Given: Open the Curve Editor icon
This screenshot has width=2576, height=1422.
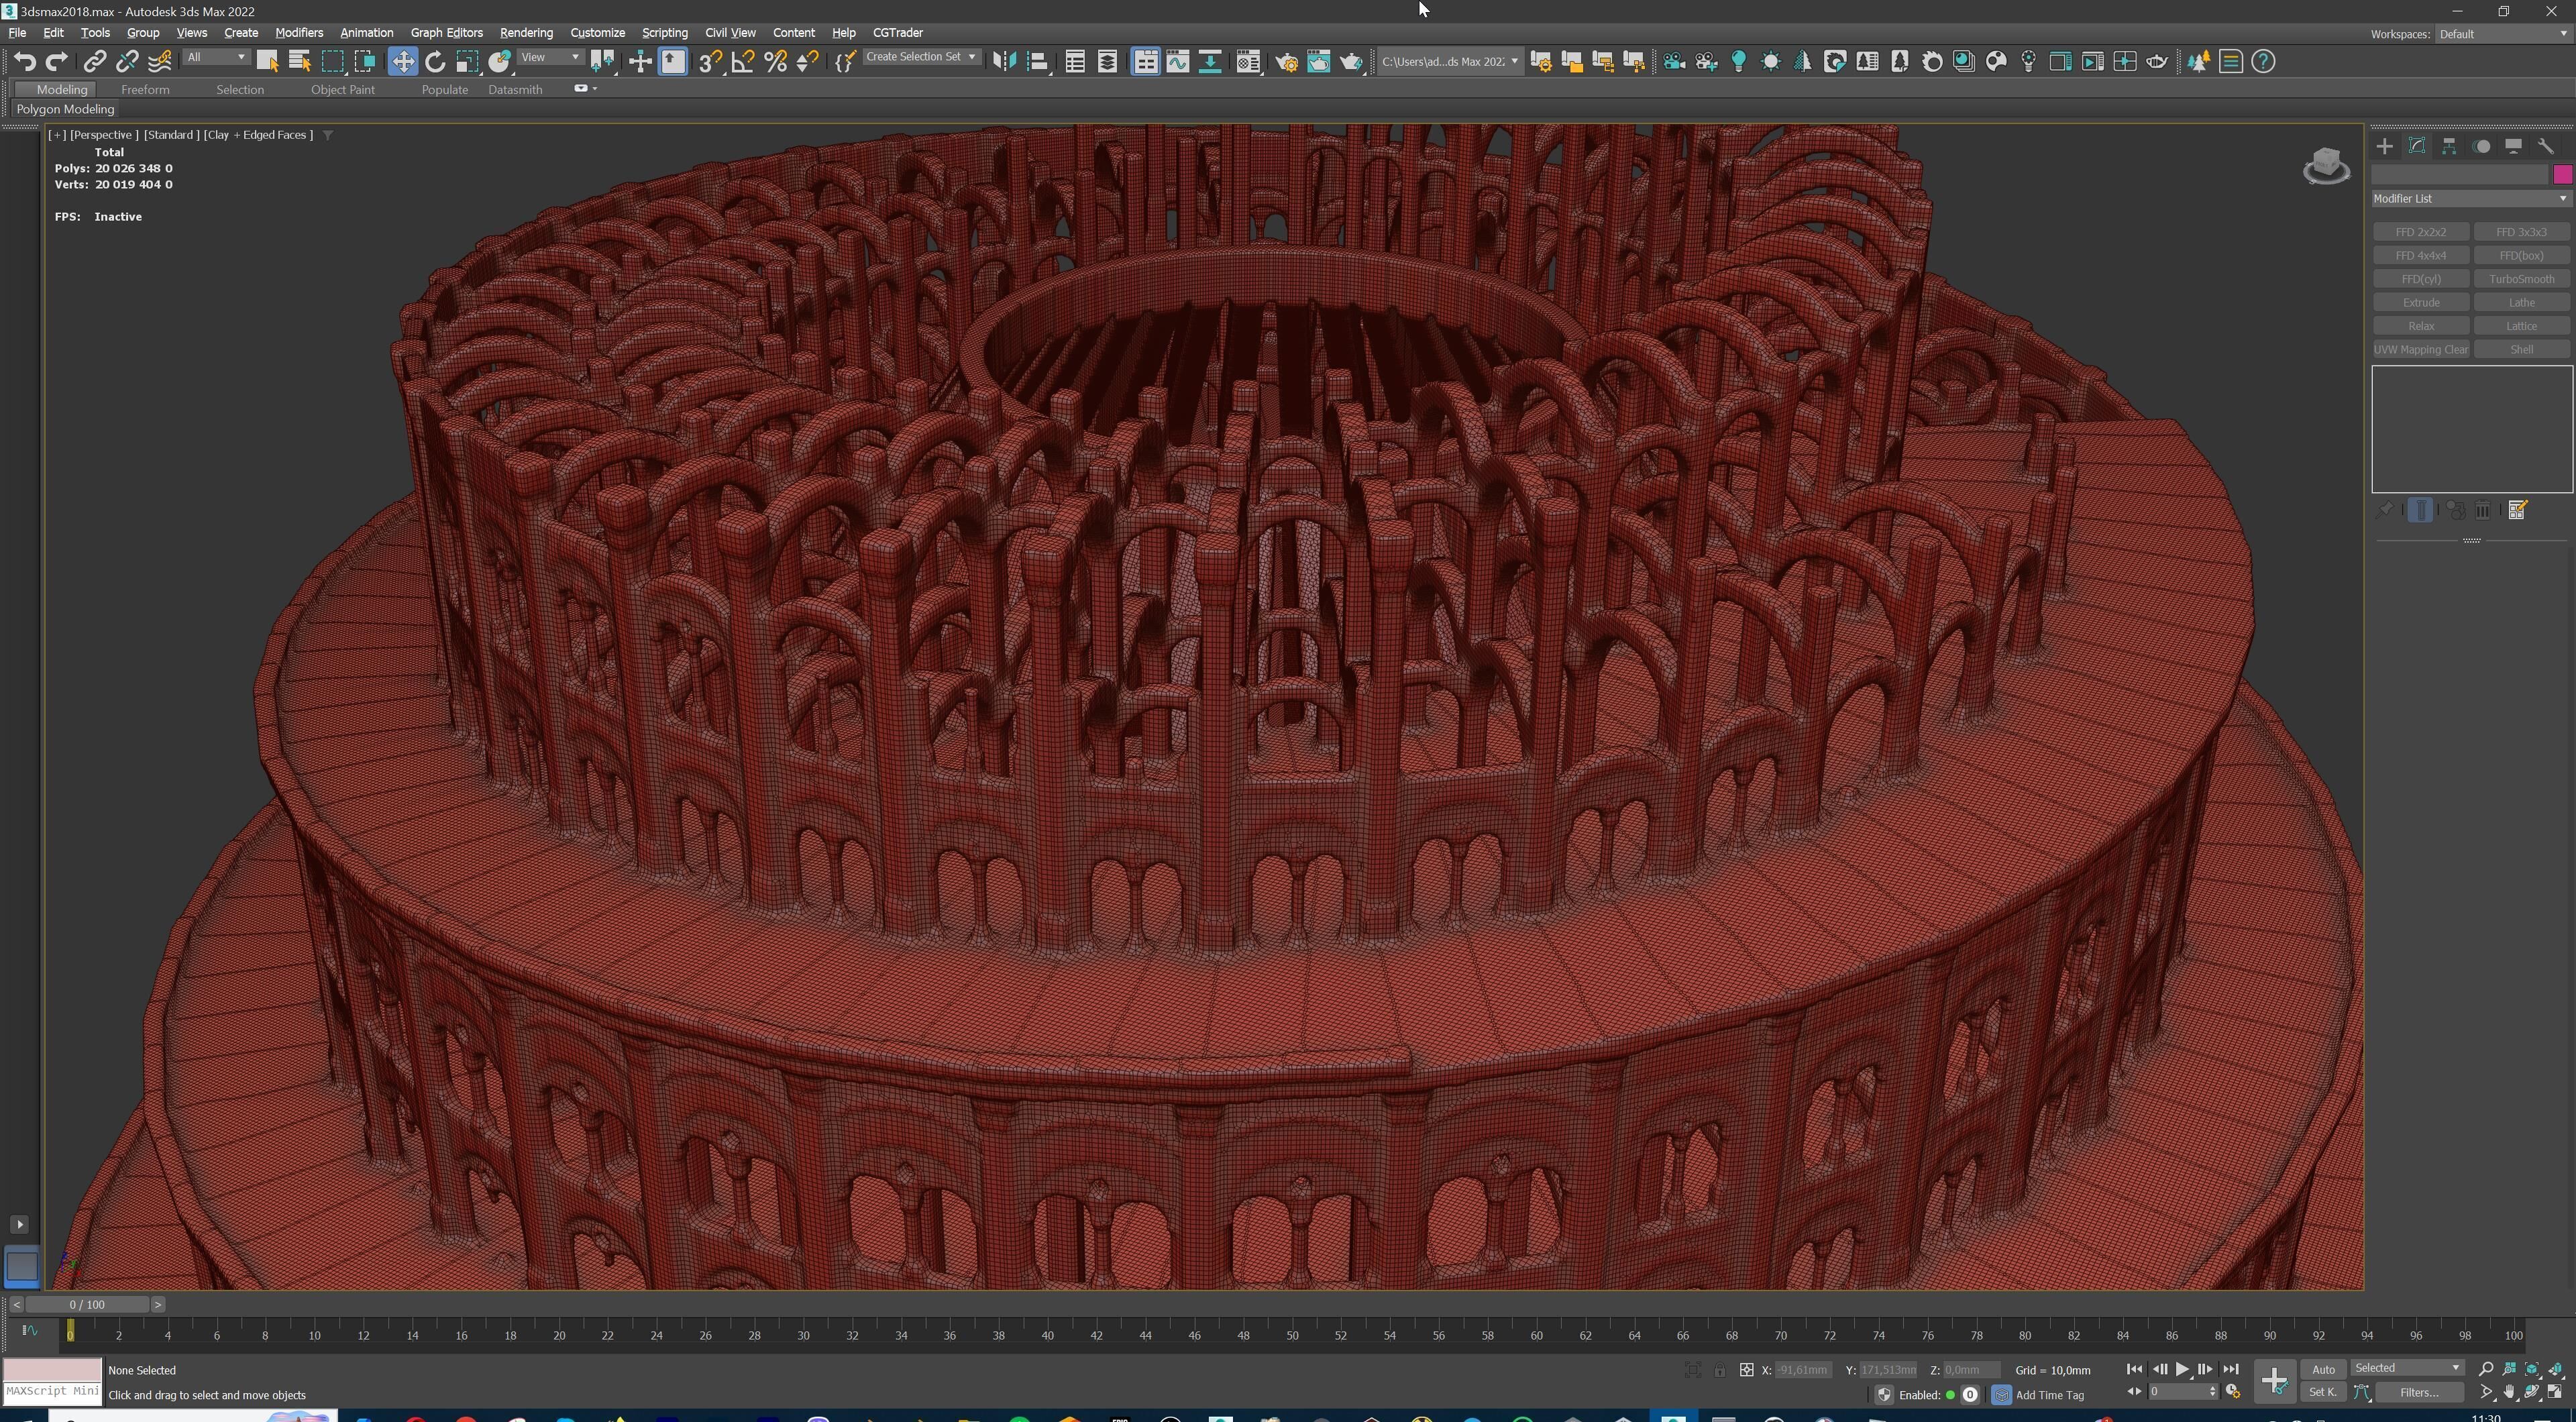Looking at the screenshot, I should (x=1178, y=62).
